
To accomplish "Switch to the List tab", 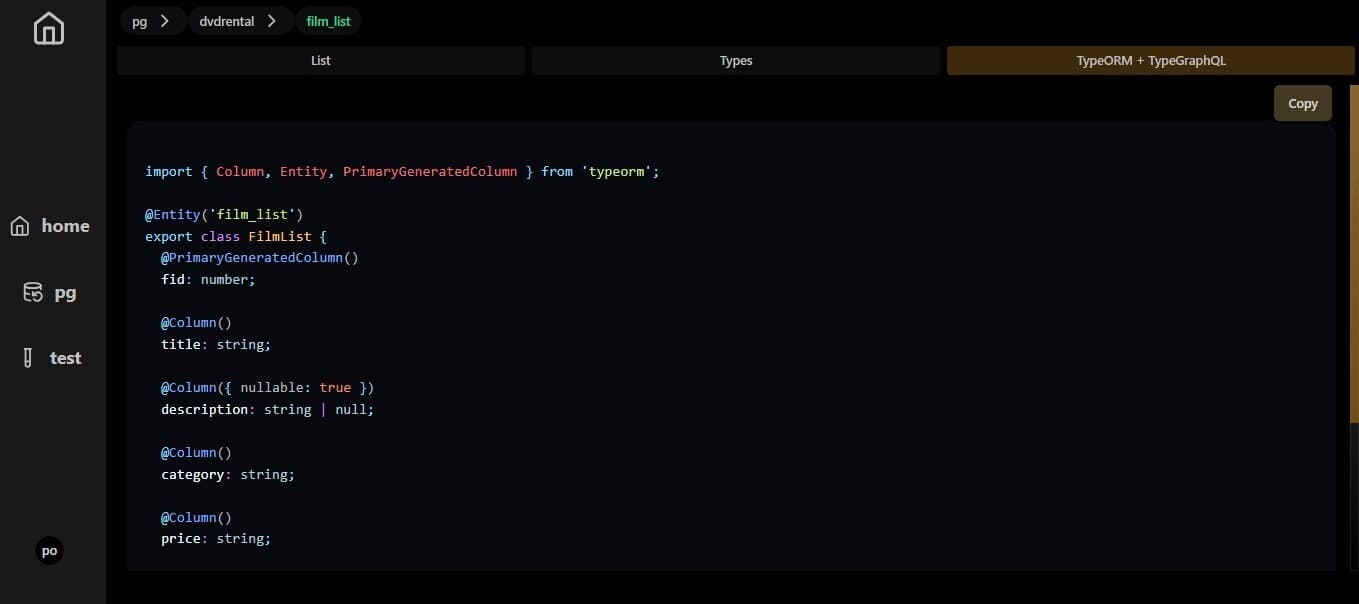I will [321, 61].
